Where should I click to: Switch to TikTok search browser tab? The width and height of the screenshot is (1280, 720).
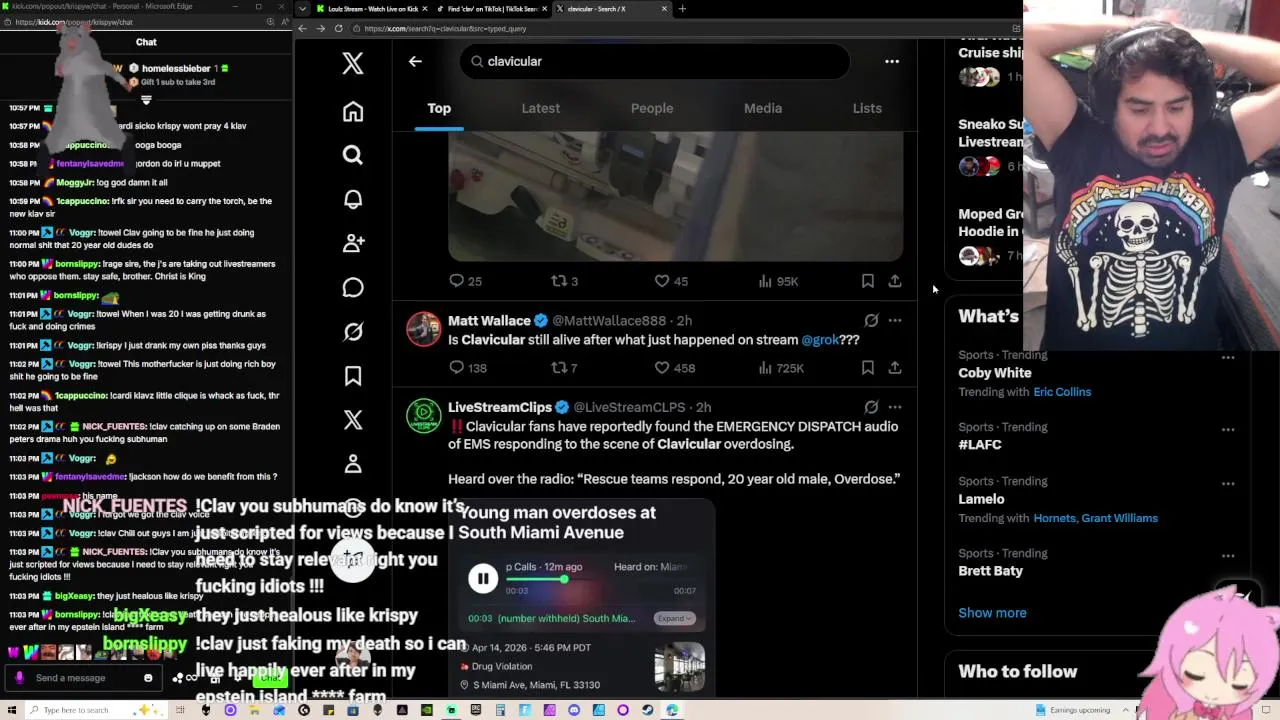(493, 9)
